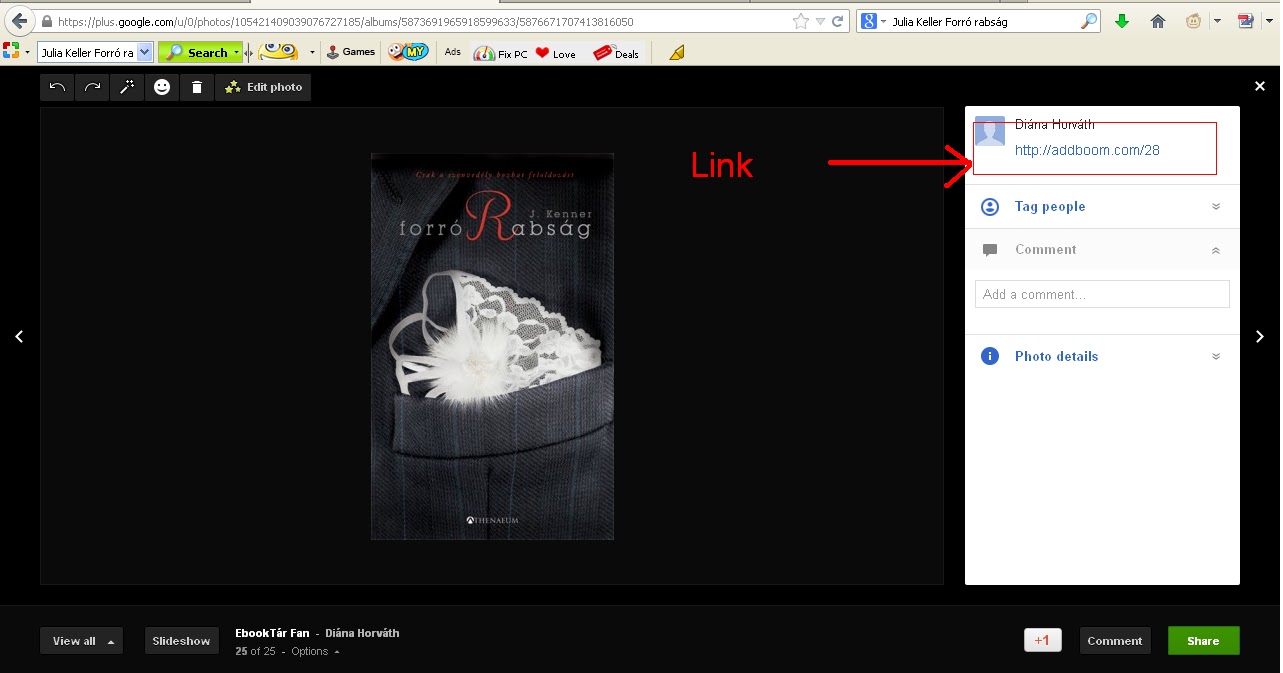Image resolution: width=1283 pixels, height=673 pixels.
Task: Click the monkey face add-on icon
Action: point(1193,21)
